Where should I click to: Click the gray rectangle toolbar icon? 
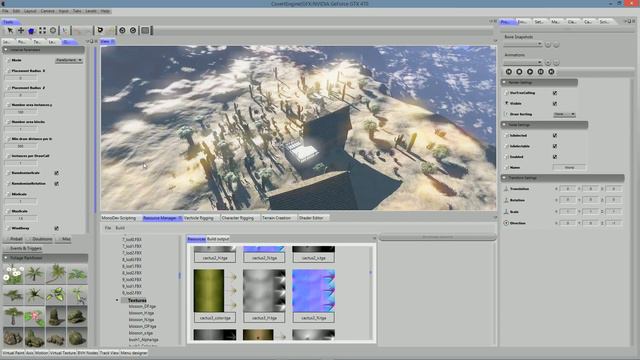[x=145, y=31]
